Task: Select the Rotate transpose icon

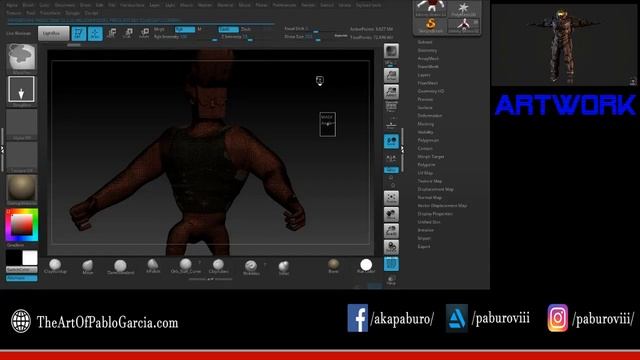Action: pos(144,33)
